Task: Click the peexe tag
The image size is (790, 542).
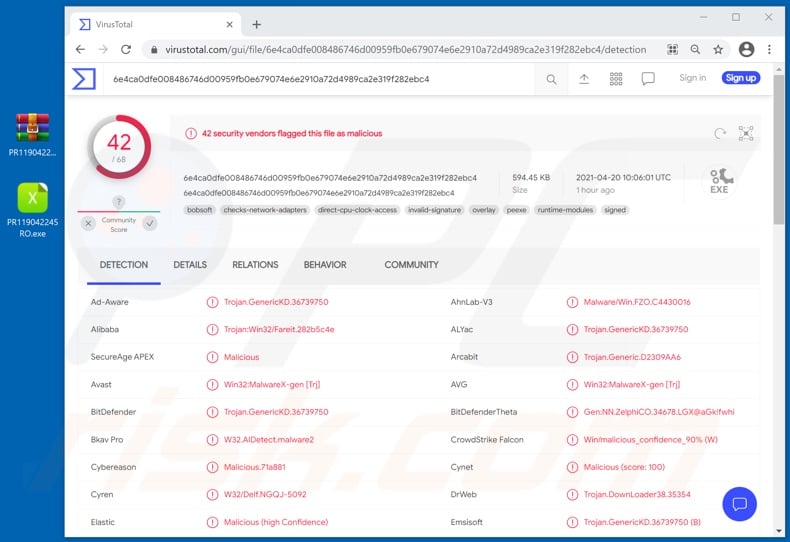Action: [516, 210]
